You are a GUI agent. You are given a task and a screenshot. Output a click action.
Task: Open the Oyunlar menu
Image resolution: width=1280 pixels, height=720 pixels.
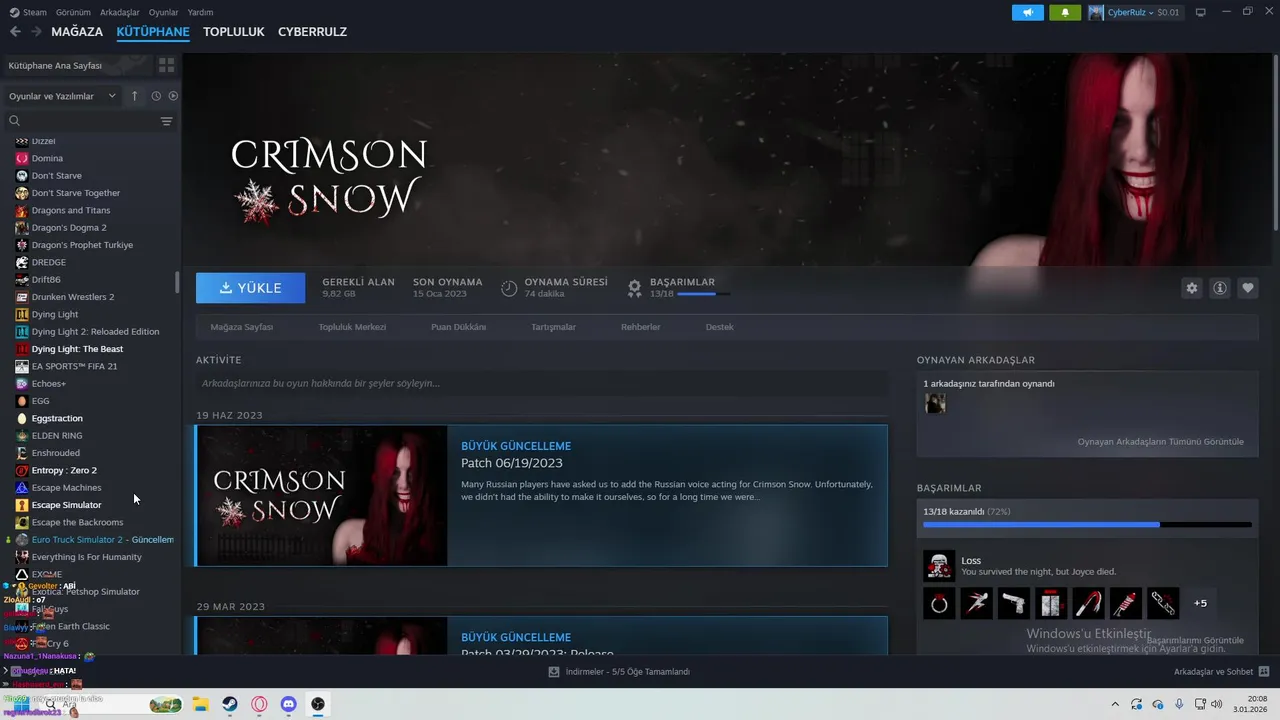(163, 12)
